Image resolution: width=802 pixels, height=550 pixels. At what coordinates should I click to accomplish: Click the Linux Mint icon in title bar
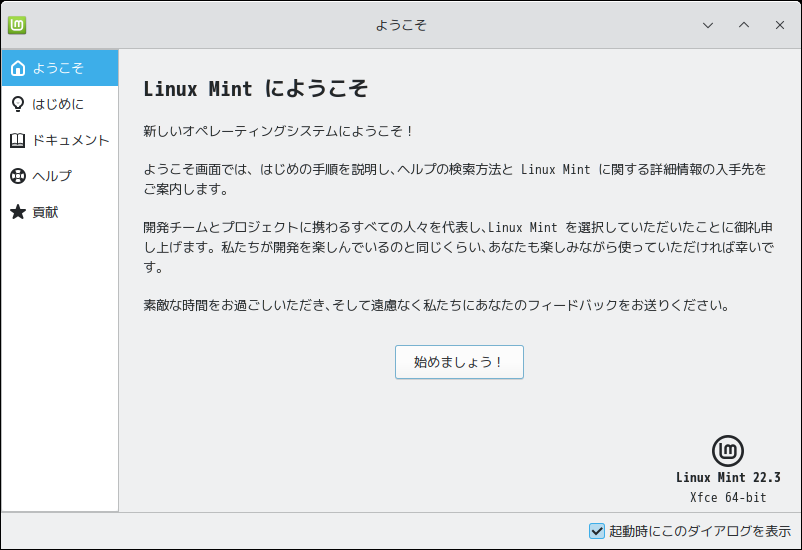(17, 25)
